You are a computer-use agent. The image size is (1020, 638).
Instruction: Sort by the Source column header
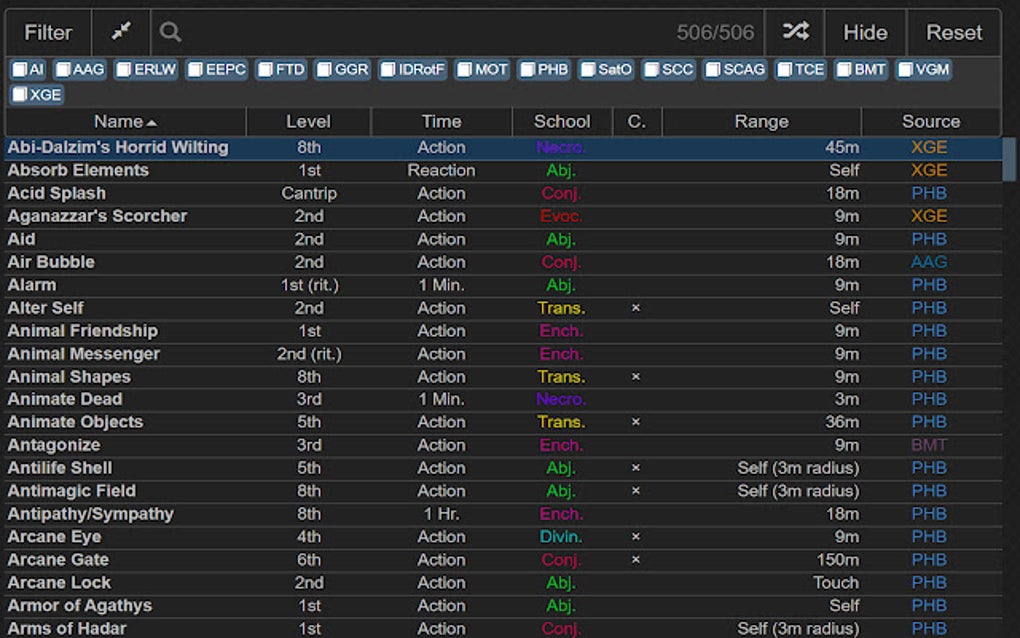930,122
